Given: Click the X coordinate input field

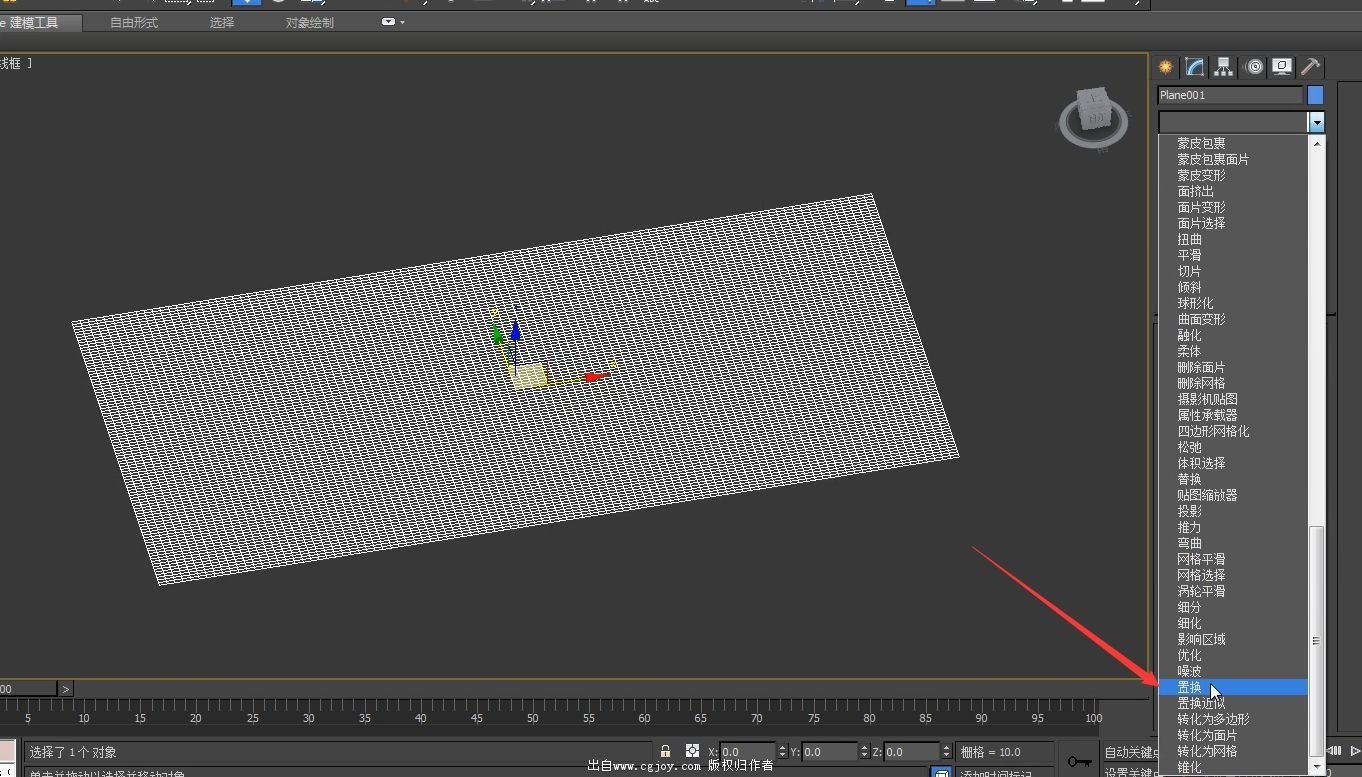Looking at the screenshot, I should click(746, 752).
